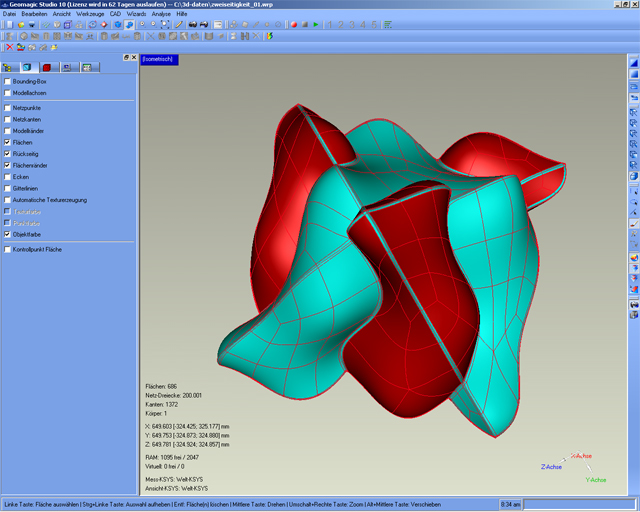Click the colorful sphere icon in right toolbar
This screenshot has width=640, height=512.
[633, 258]
